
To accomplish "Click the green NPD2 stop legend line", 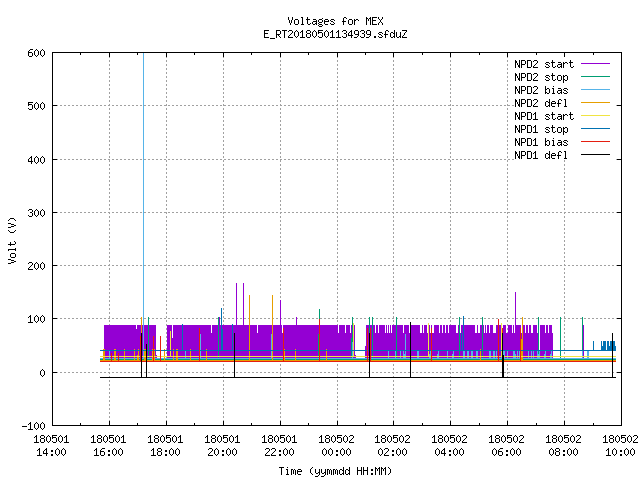I will [596, 77].
